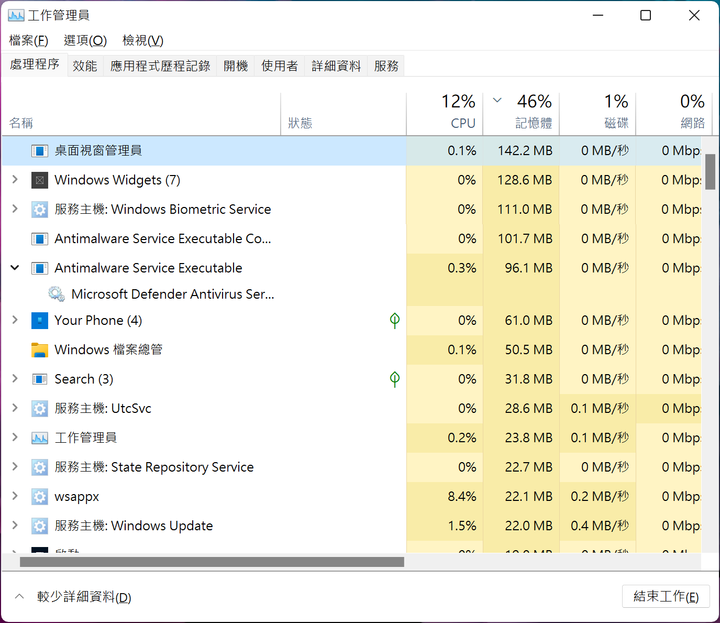
Task: Select the 1.5% CPU cell of Windows Update
Action: (x=444, y=526)
